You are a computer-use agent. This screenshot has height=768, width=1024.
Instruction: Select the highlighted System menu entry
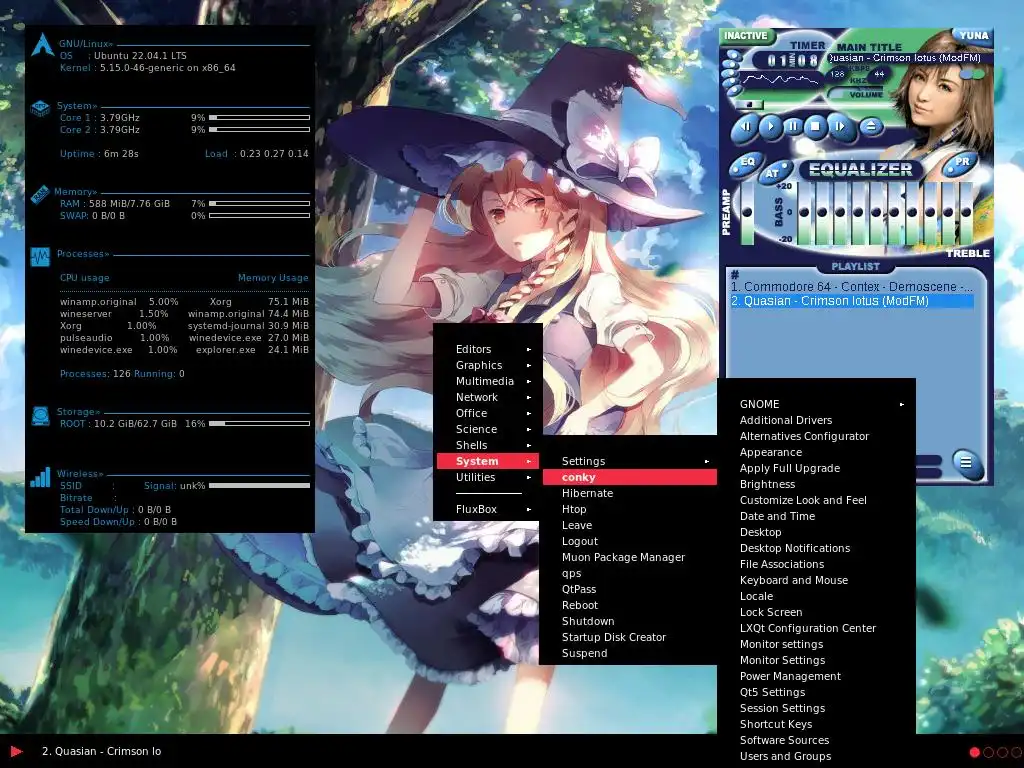[488, 461]
